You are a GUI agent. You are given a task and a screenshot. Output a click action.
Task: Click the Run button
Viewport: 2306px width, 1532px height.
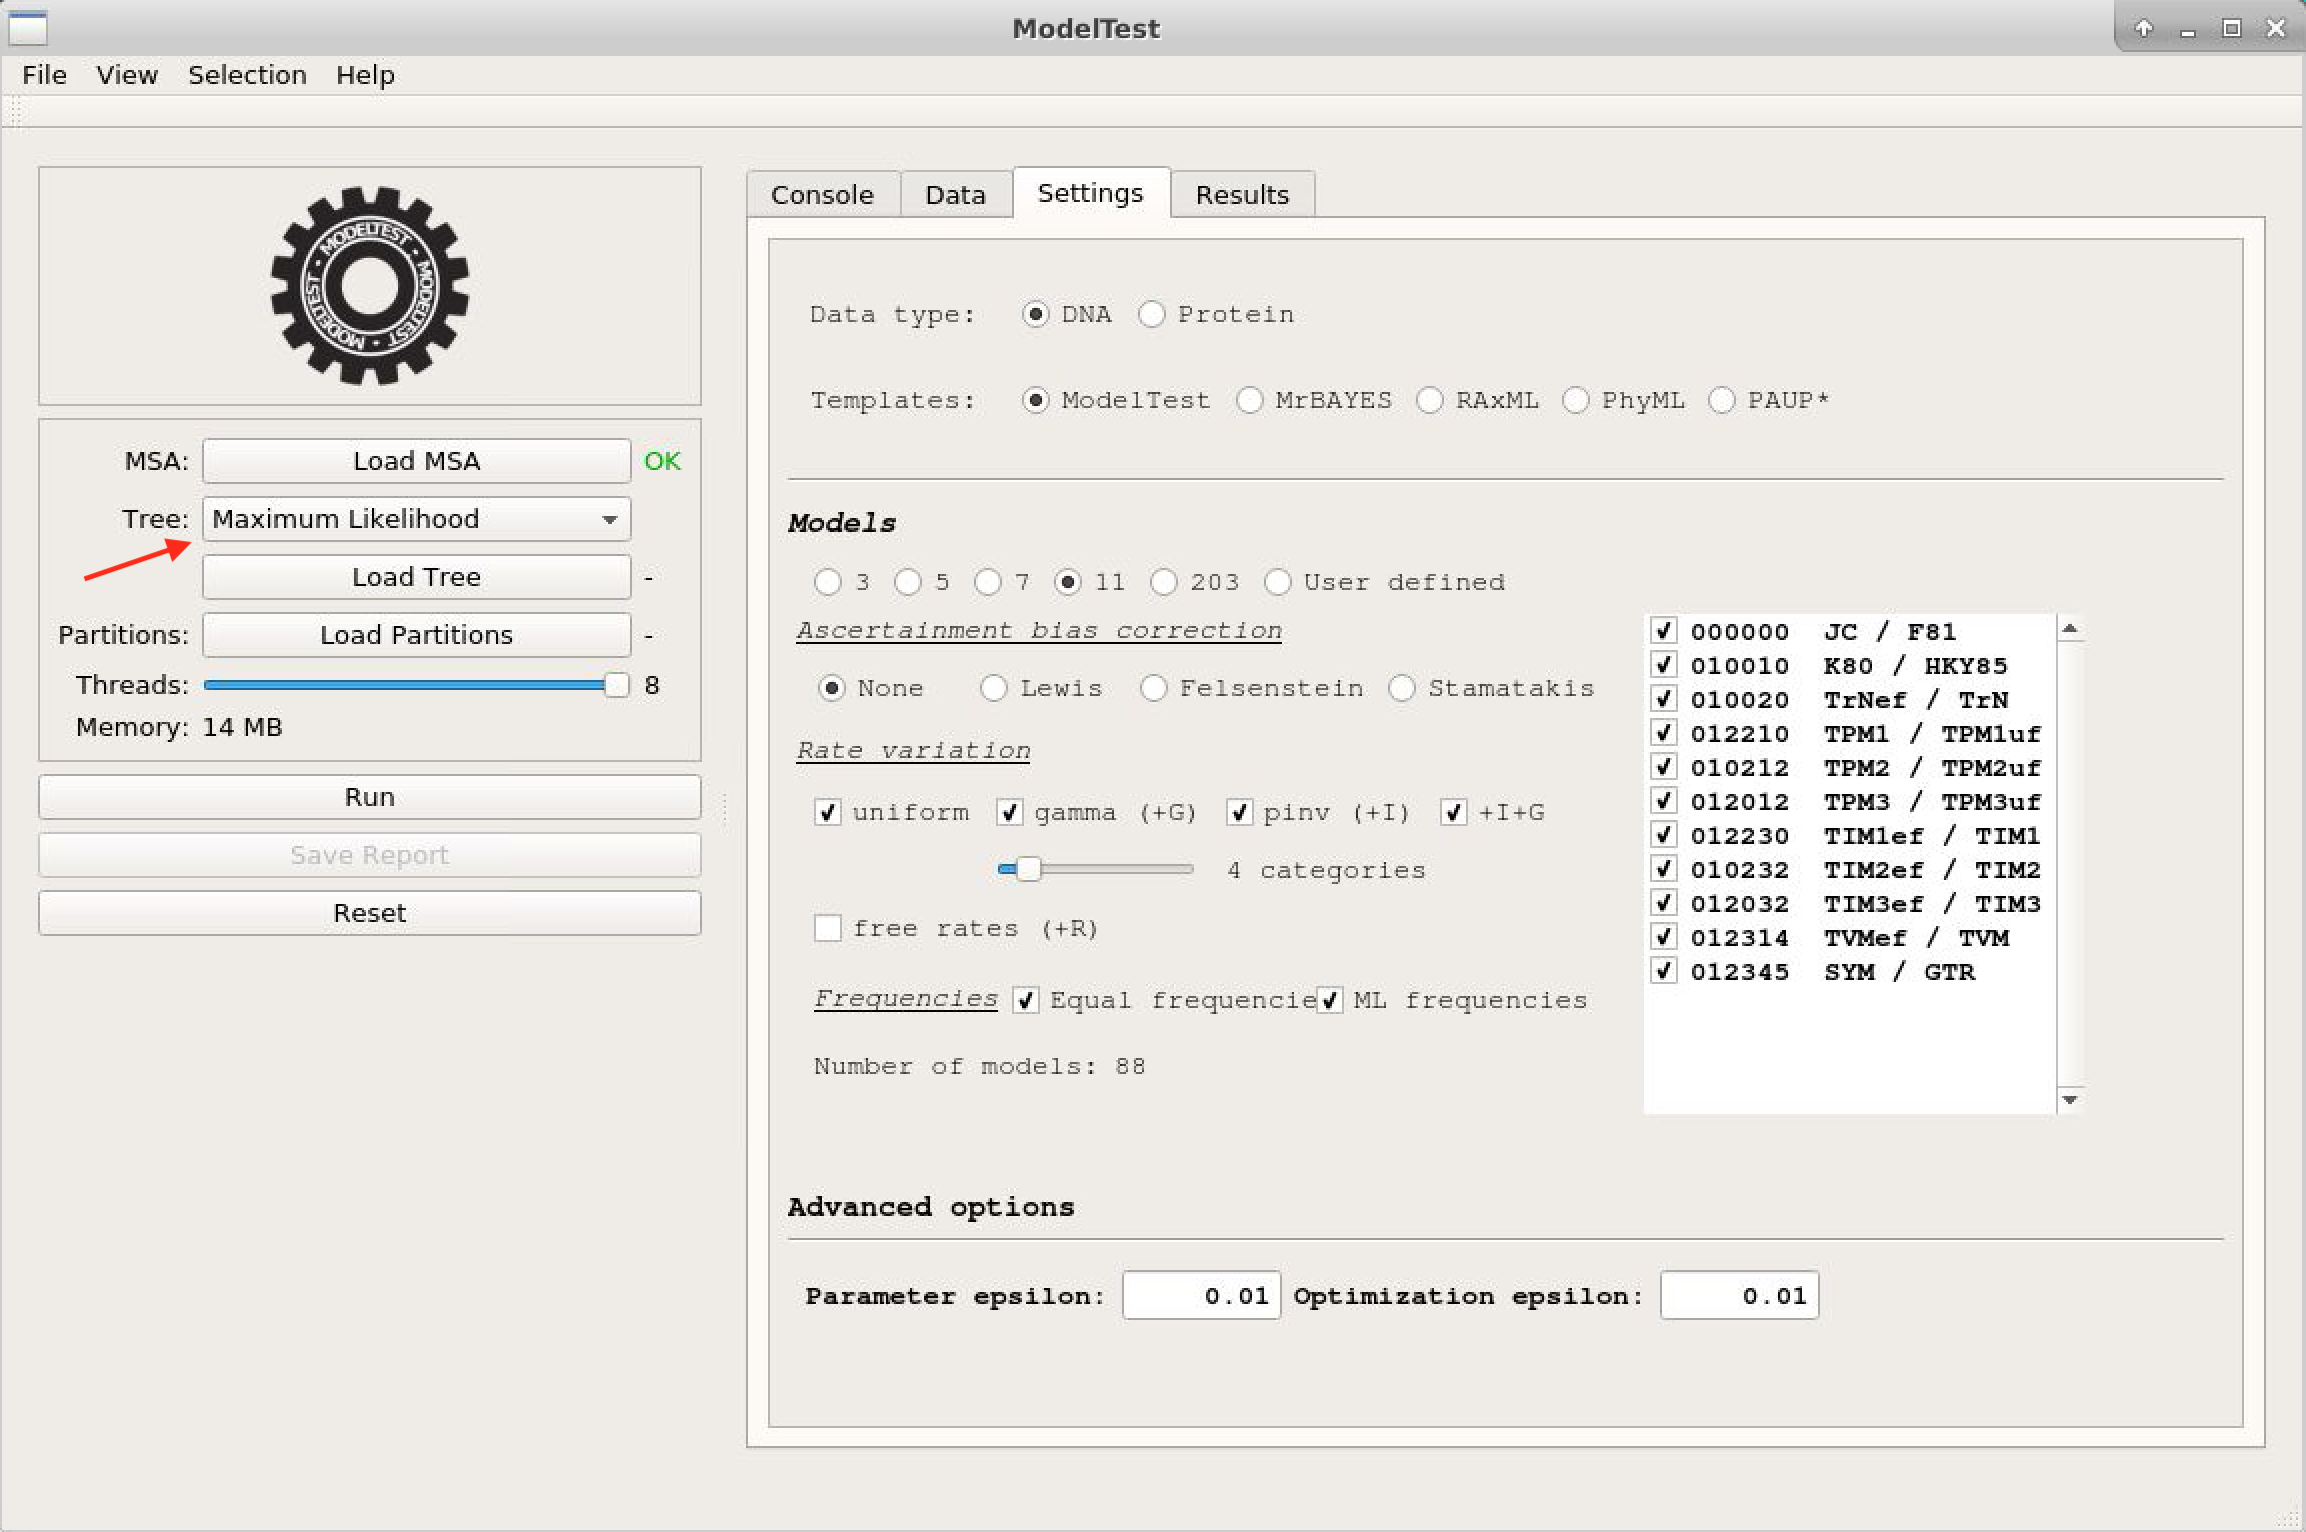point(370,797)
